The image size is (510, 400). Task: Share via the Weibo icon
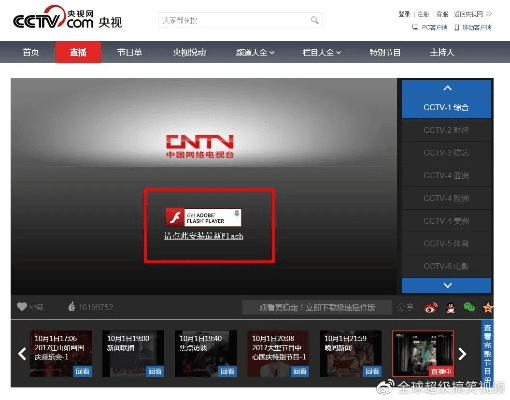431,307
